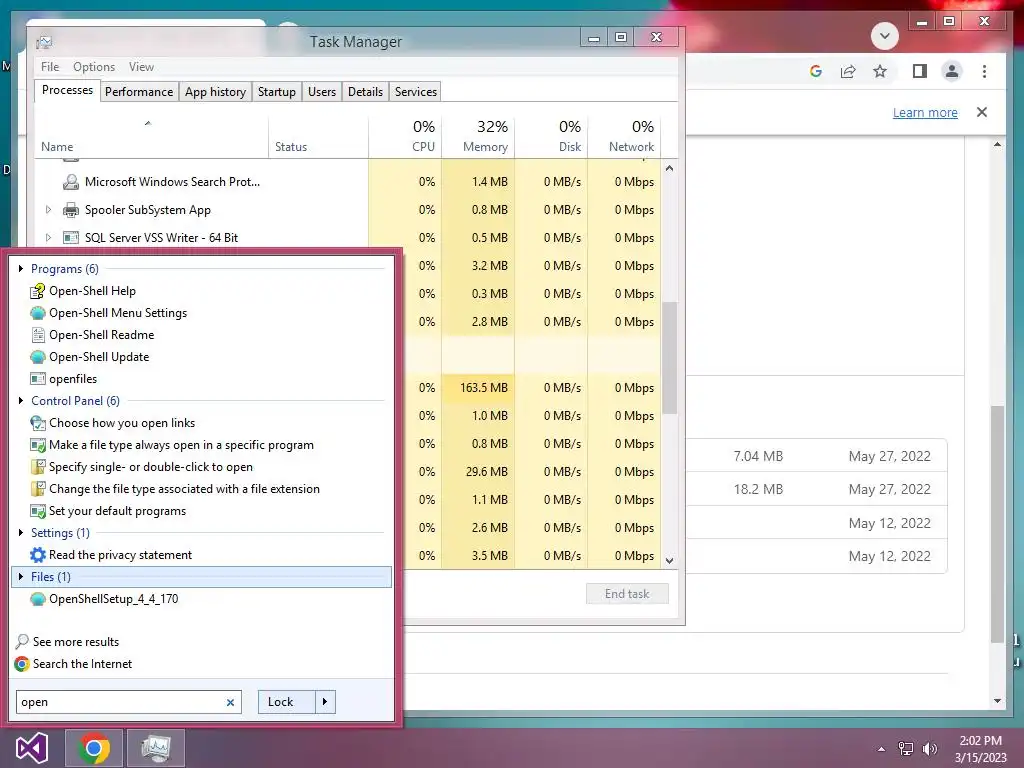
Task: Click the Lock button
Action: click(x=287, y=702)
